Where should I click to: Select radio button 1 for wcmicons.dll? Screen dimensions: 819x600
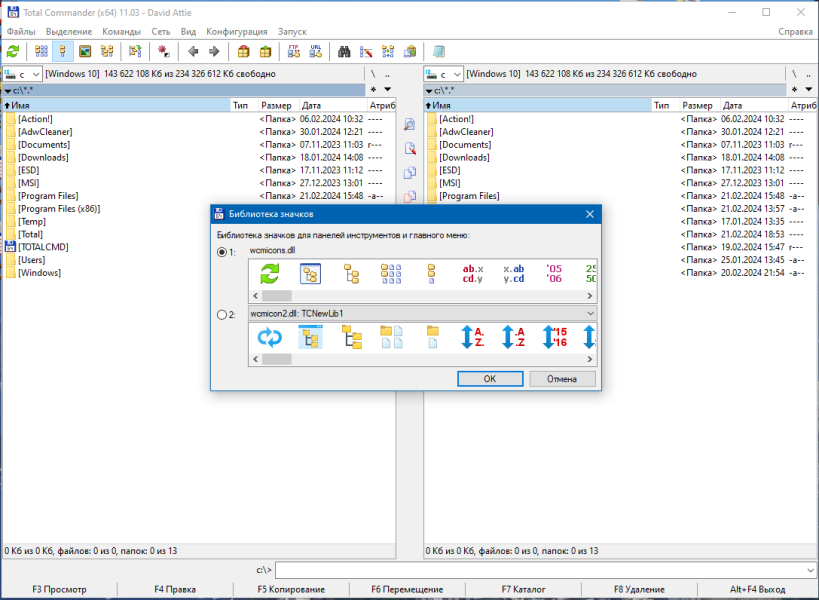click(222, 252)
